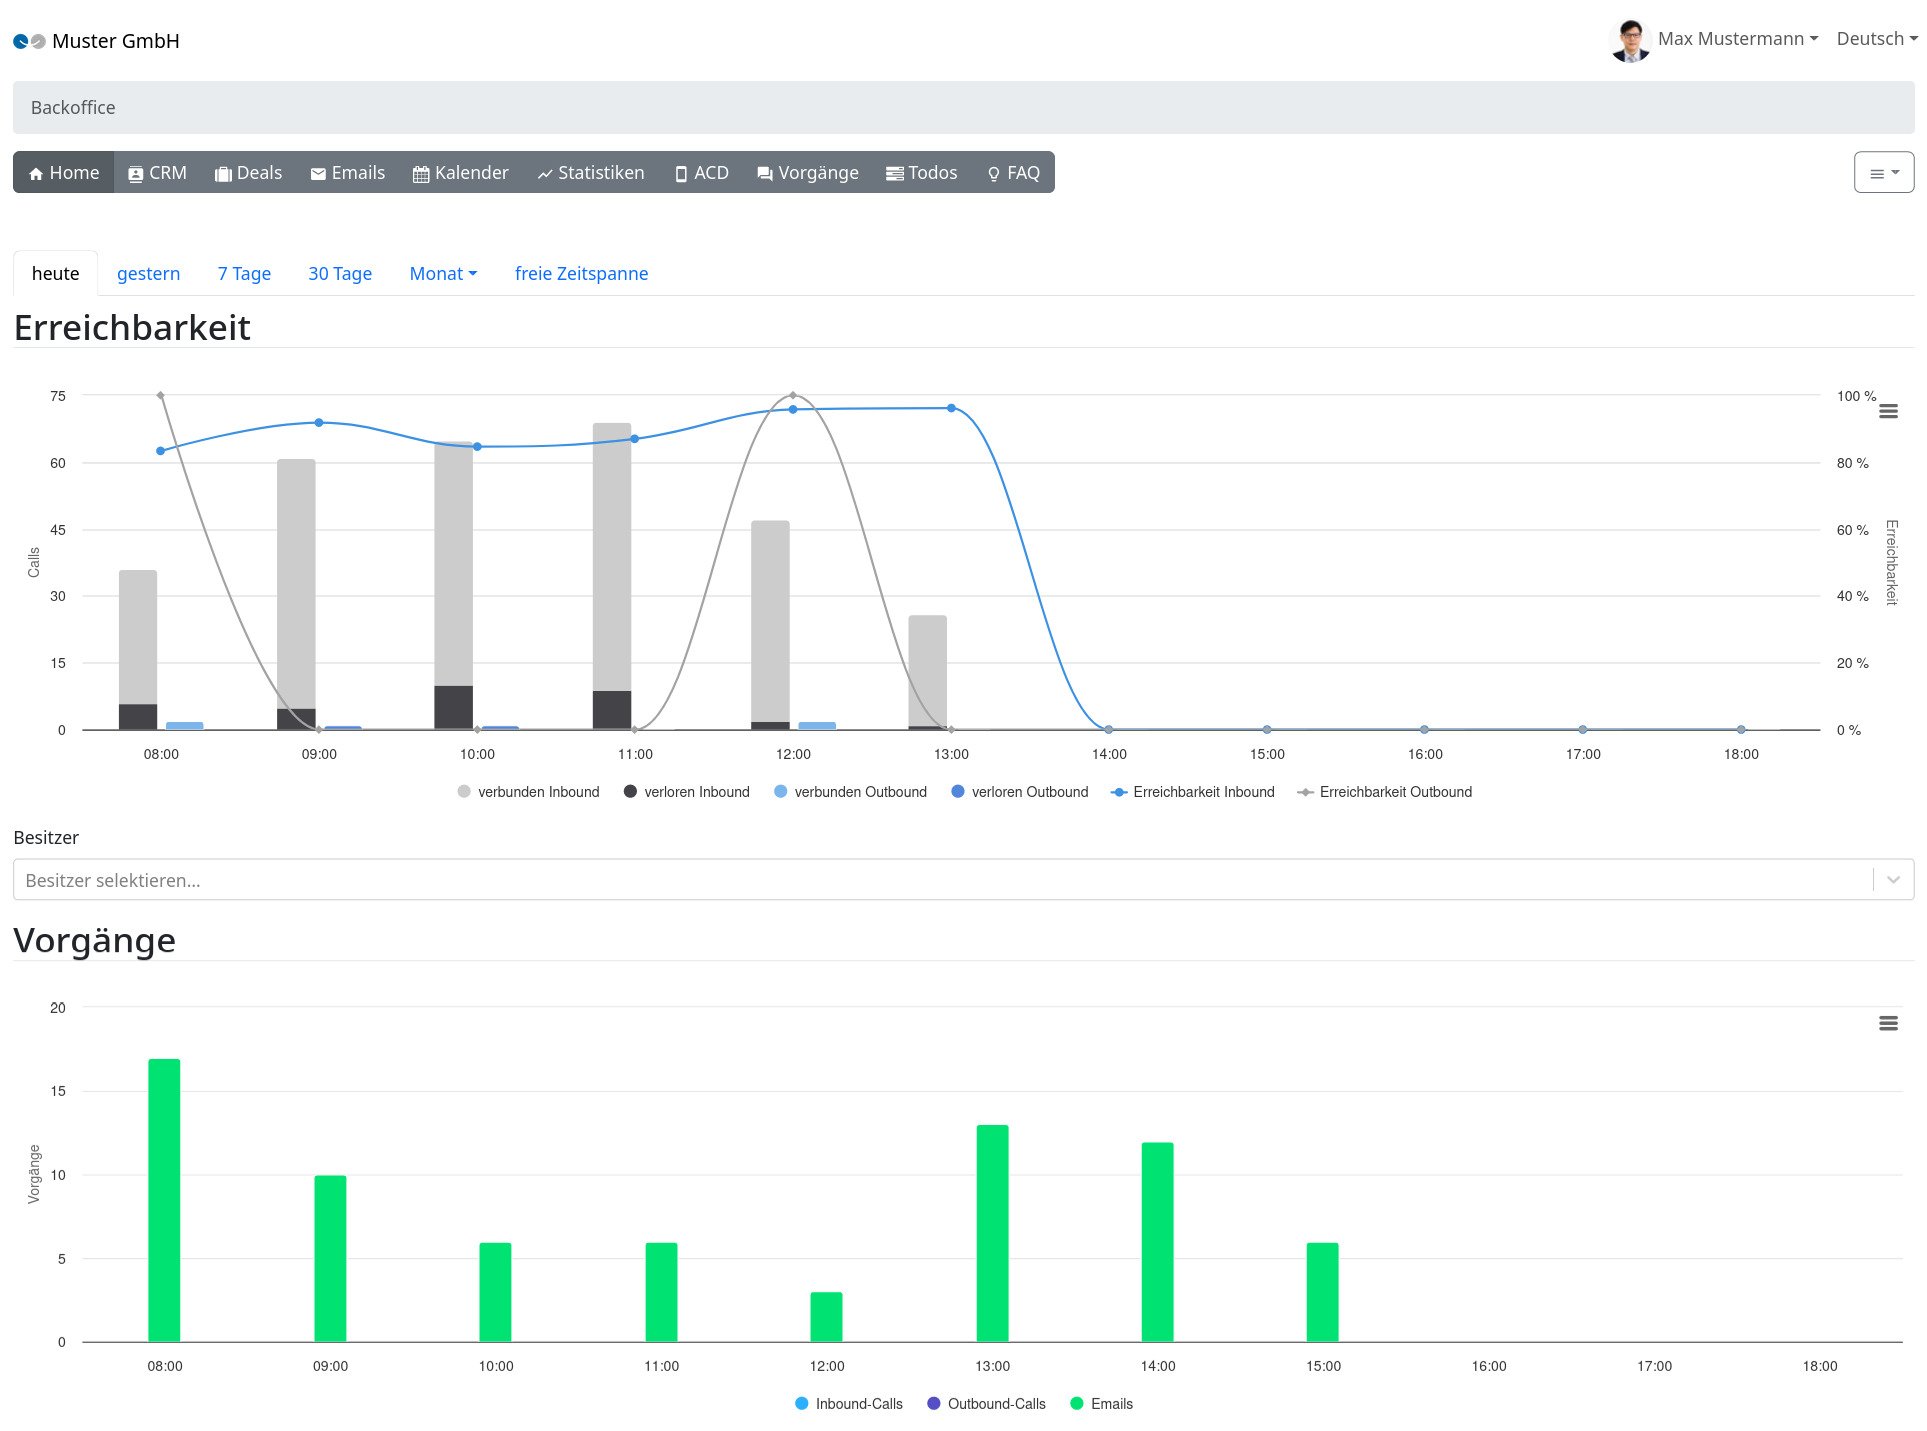The image size is (1927, 1431).
Task: Click the Besitzer selektieren input field
Action: click(942, 880)
